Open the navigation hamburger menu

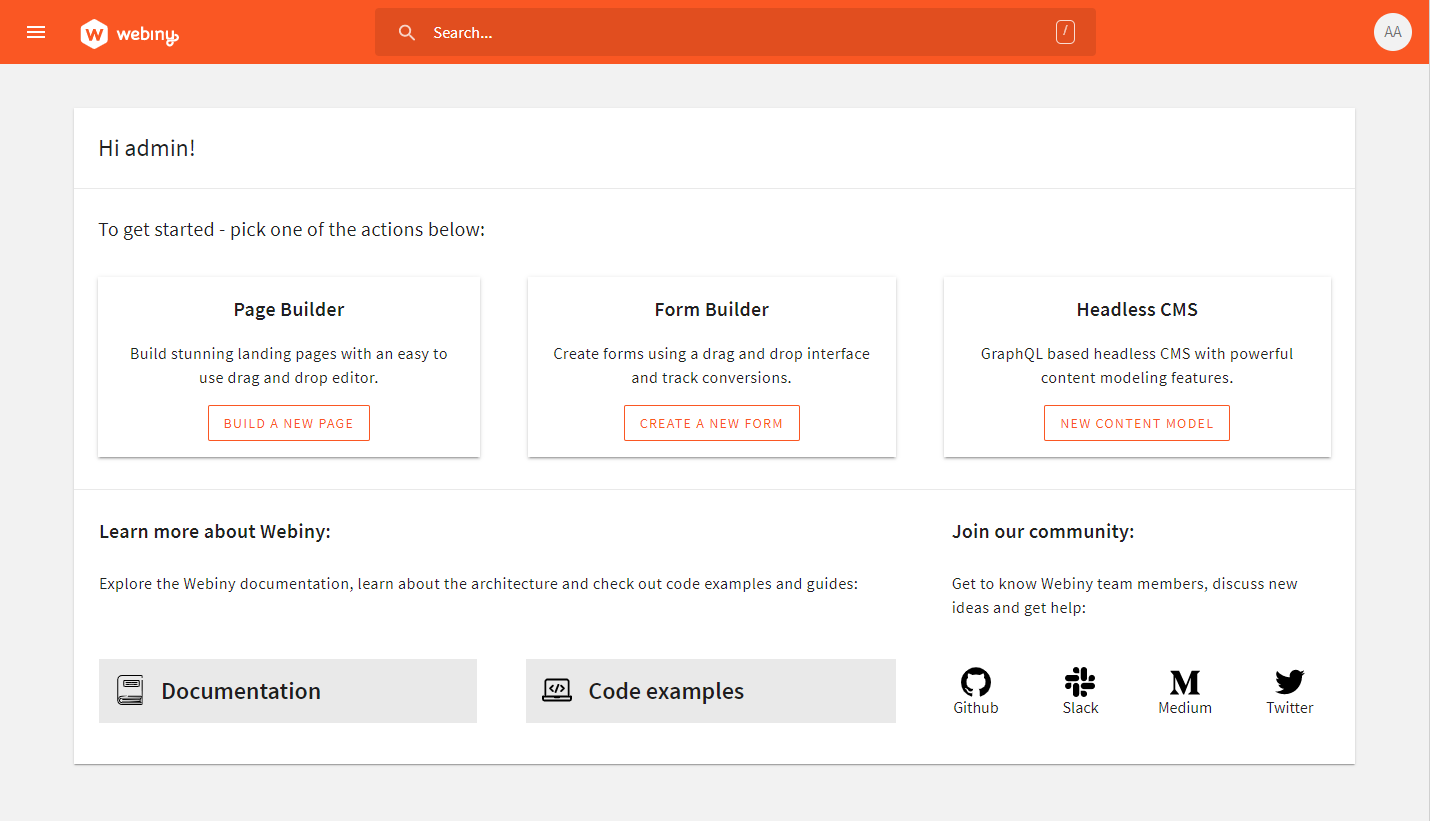[x=36, y=31]
